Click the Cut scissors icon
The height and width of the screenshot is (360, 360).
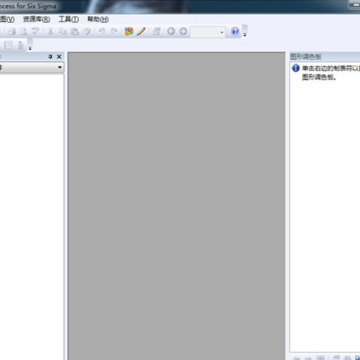pos(50,32)
